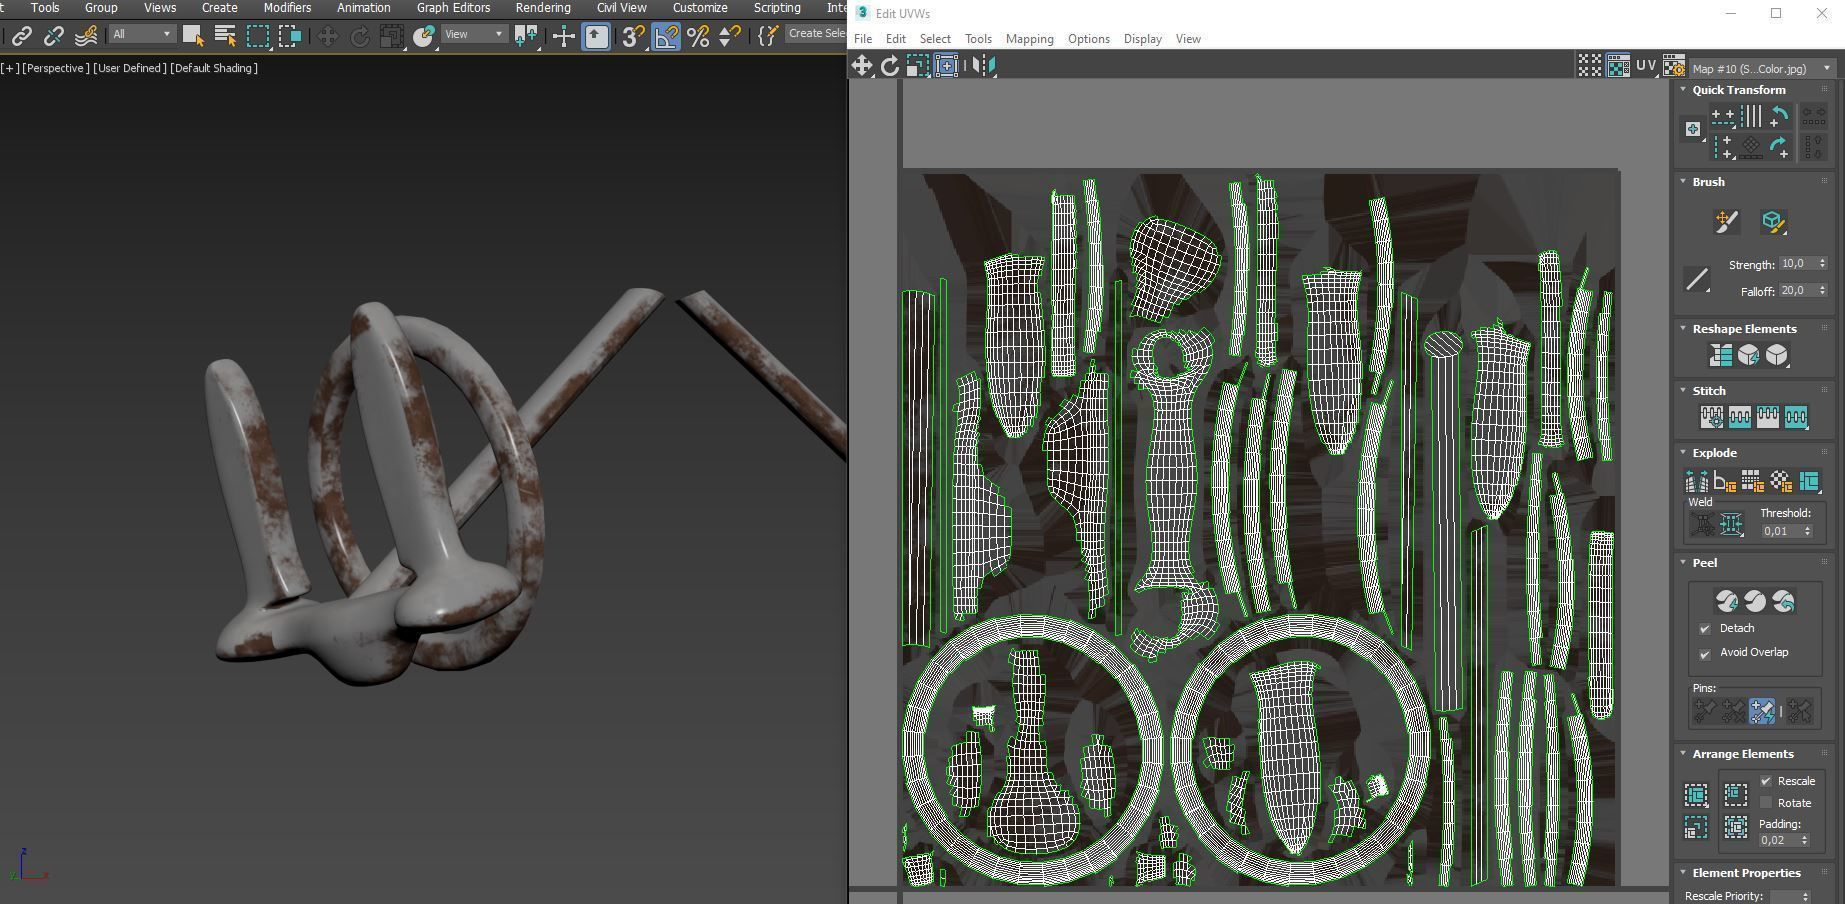The width and height of the screenshot is (1845, 904).
Task: Open the reference coordinate 'View' dropdown
Action: tap(473, 34)
